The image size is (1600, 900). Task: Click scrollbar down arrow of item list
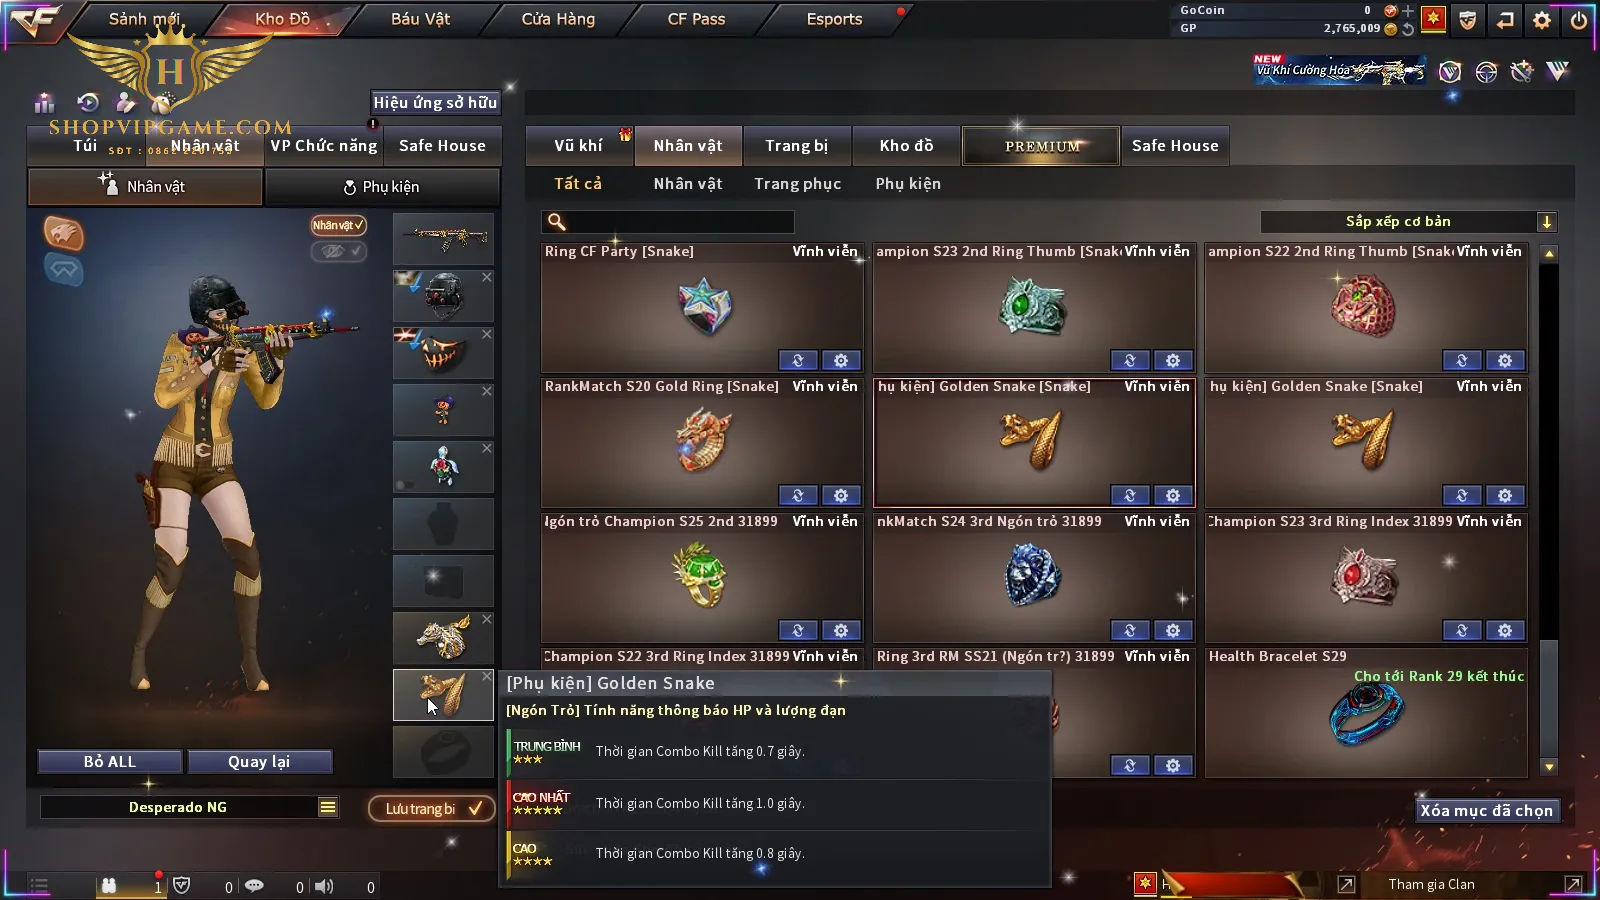1549,767
